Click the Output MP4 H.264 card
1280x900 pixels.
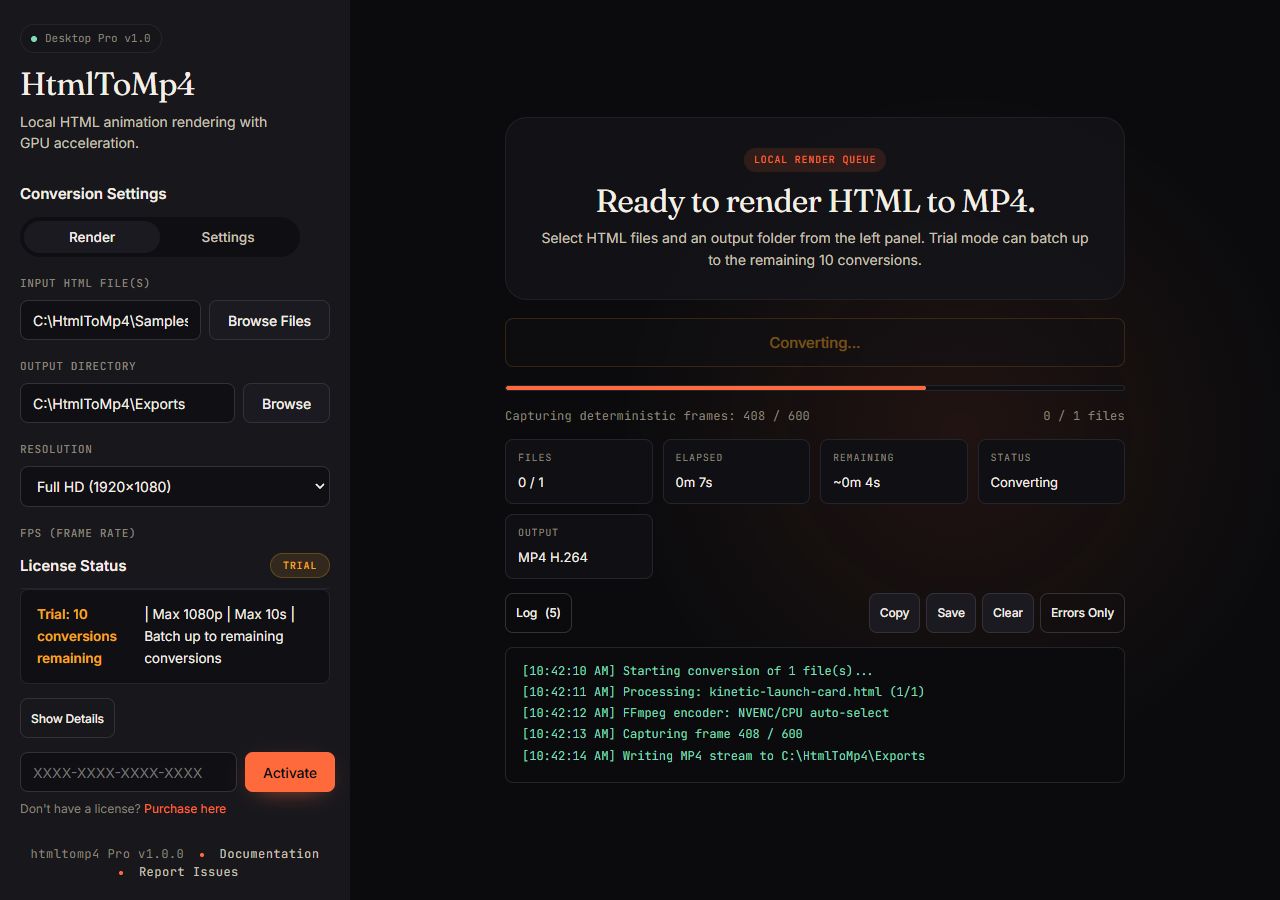point(579,546)
